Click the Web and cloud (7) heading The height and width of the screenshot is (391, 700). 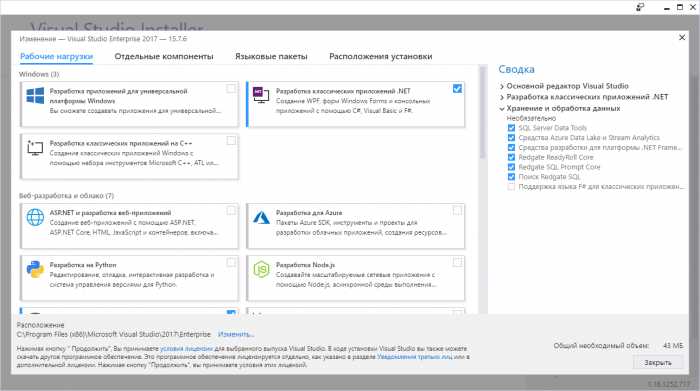tap(66, 196)
